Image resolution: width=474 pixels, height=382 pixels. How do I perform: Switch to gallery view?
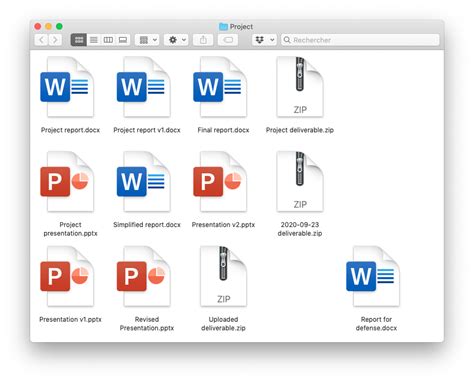coord(123,40)
